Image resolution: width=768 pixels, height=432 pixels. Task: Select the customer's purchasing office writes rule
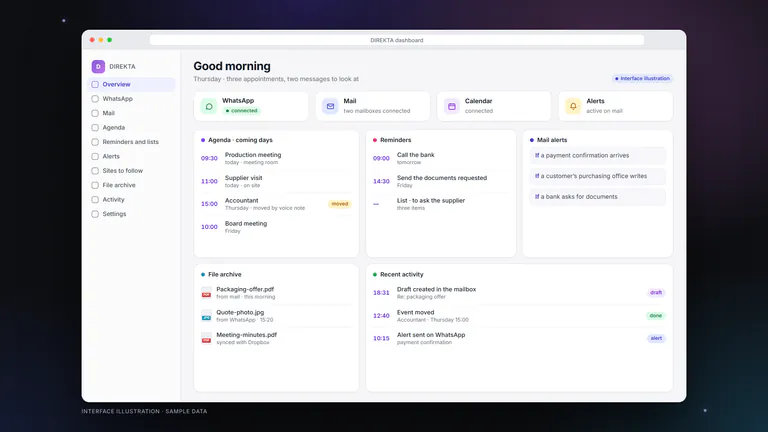point(598,176)
